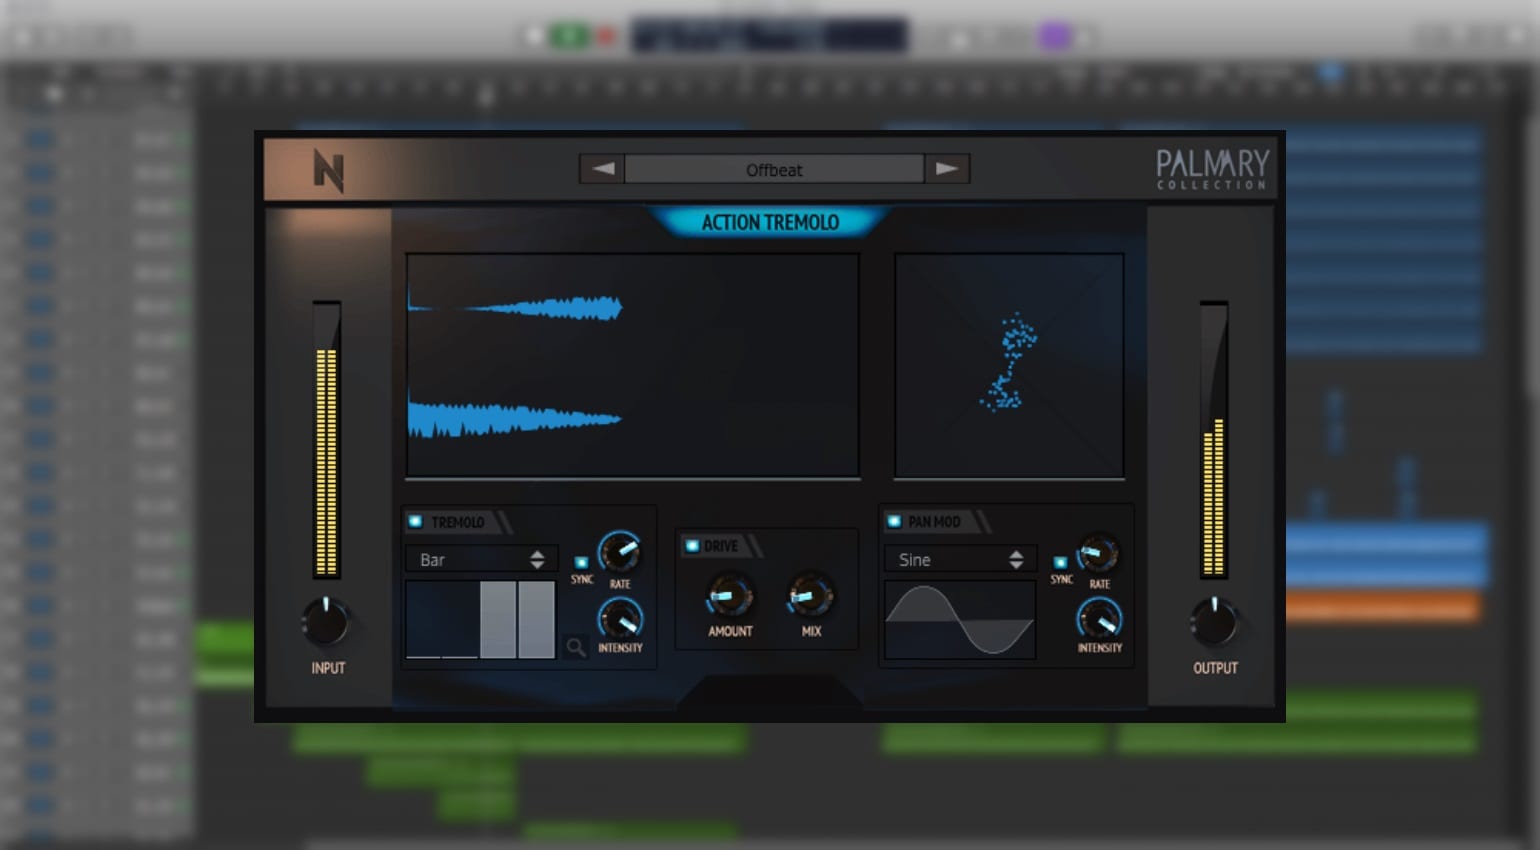Click the next preset arrow
The width and height of the screenshot is (1540, 850).
[947, 169]
